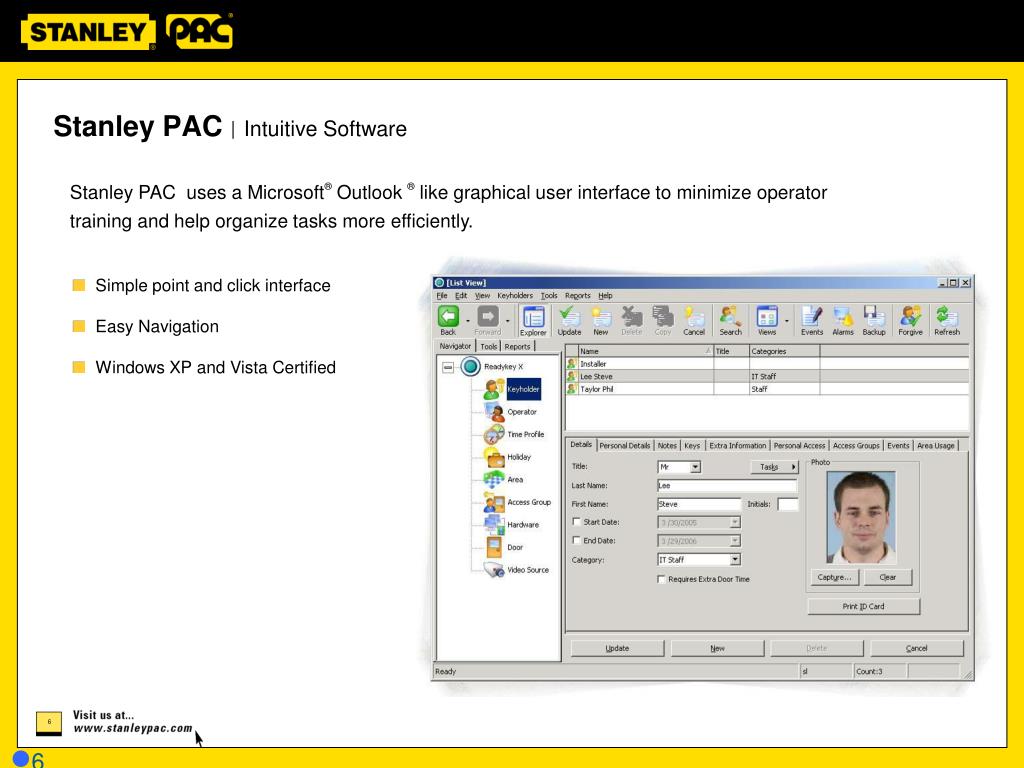
Task: Open Time Profile in the navigator tree
Action: (525, 434)
